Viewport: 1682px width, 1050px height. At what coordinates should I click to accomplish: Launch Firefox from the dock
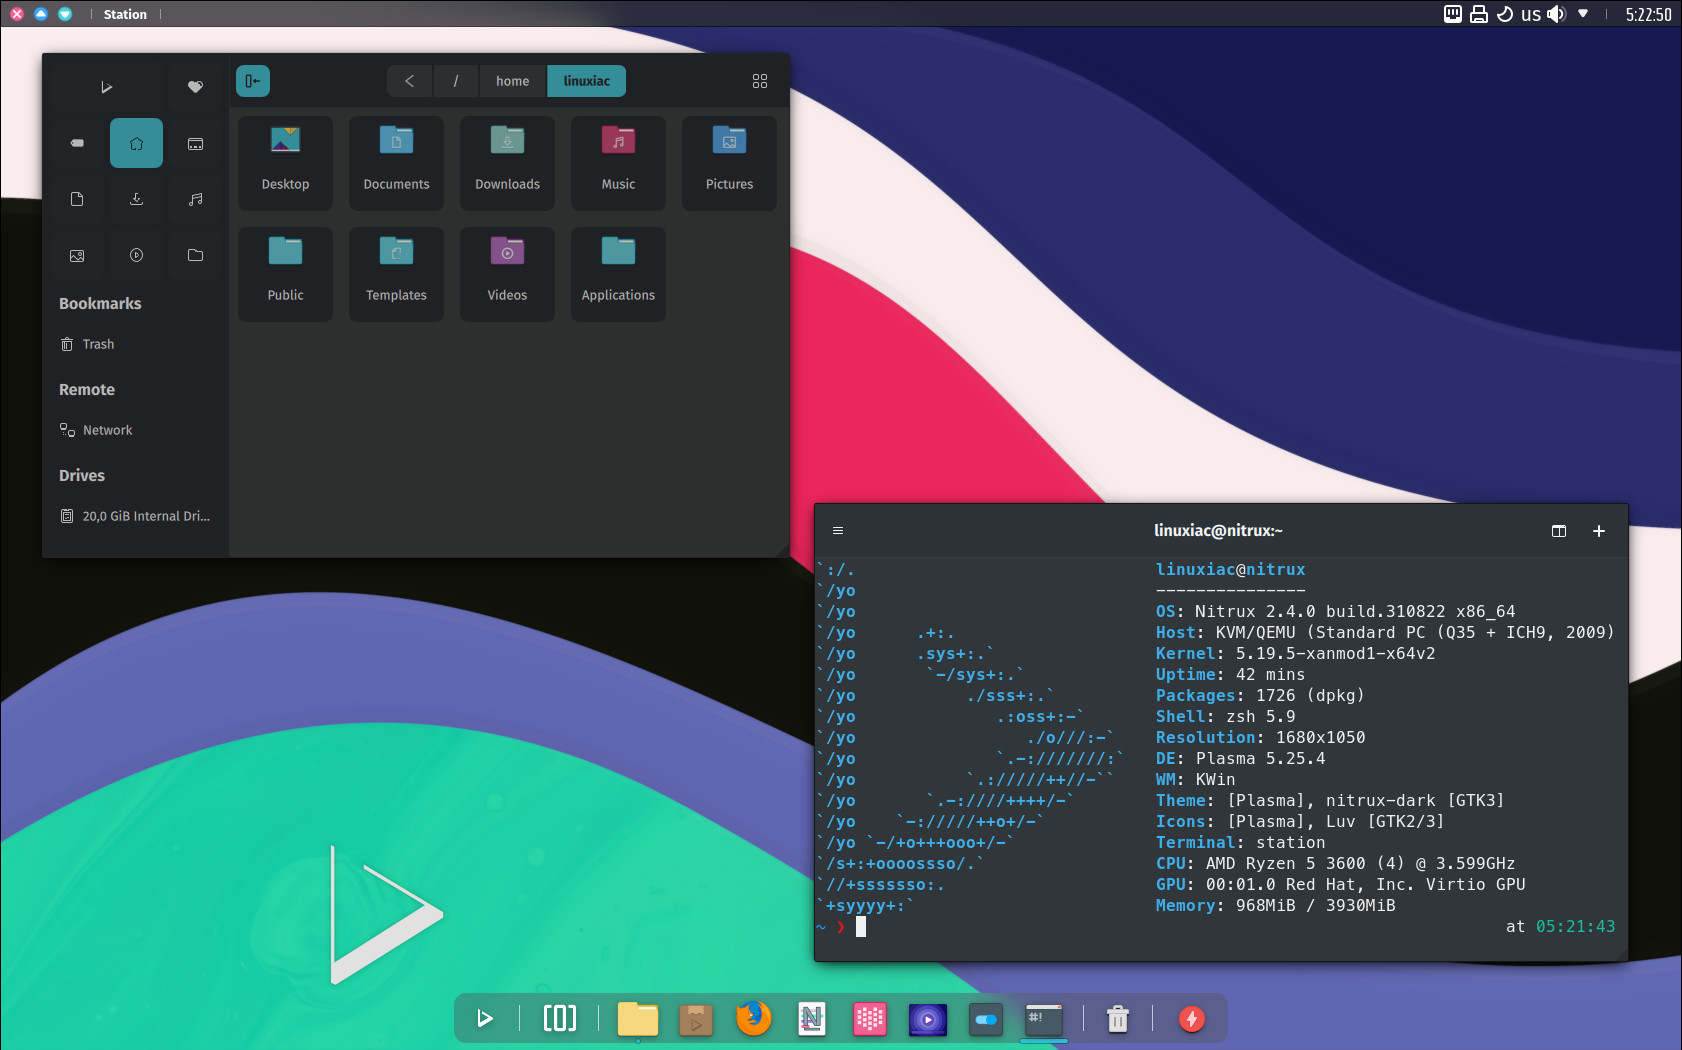coord(754,1019)
